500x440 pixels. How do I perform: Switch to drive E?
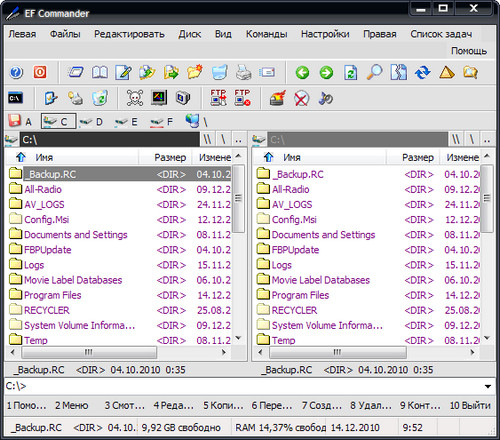point(126,122)
